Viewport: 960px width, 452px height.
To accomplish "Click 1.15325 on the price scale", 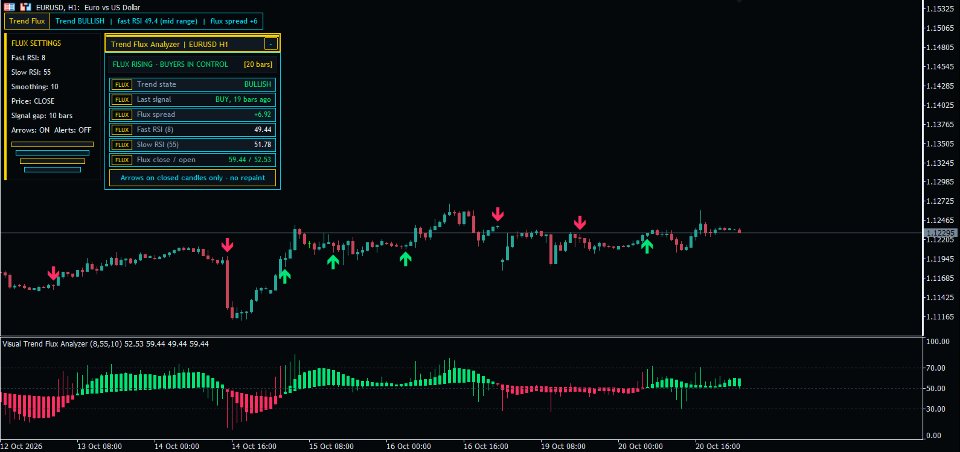I will click(x=940, y=9).
